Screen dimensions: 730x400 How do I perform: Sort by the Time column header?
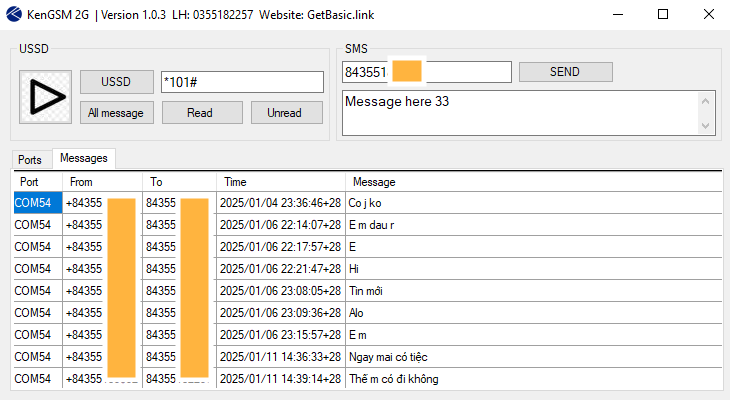tap(280, 182)
